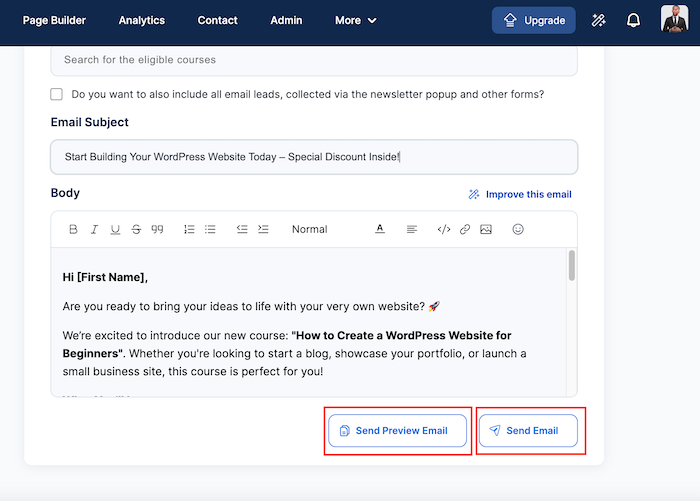700x501 pixels.
Task: Insert an image into email body
Action: pos(486,230)
